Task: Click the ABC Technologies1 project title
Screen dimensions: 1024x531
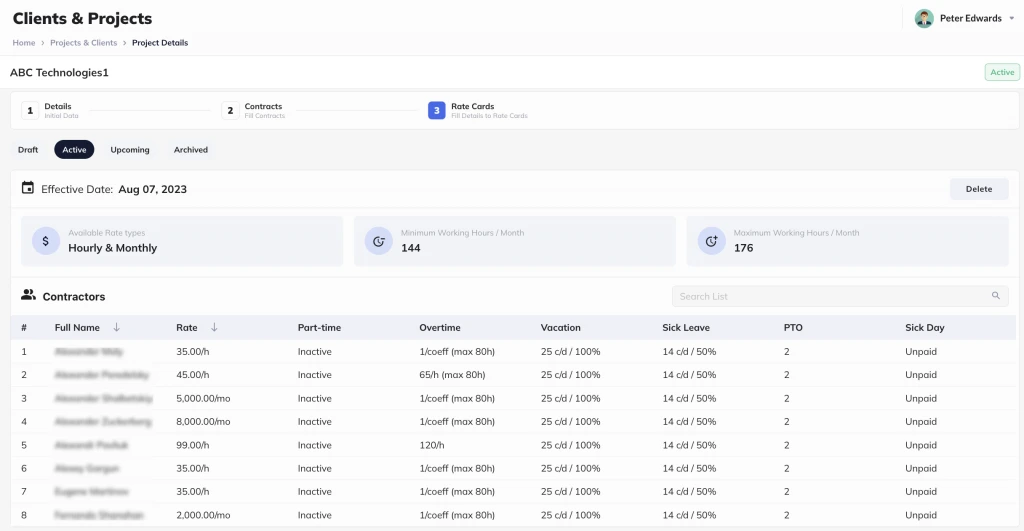Action: pyautogui.click(x=59, y=72)
